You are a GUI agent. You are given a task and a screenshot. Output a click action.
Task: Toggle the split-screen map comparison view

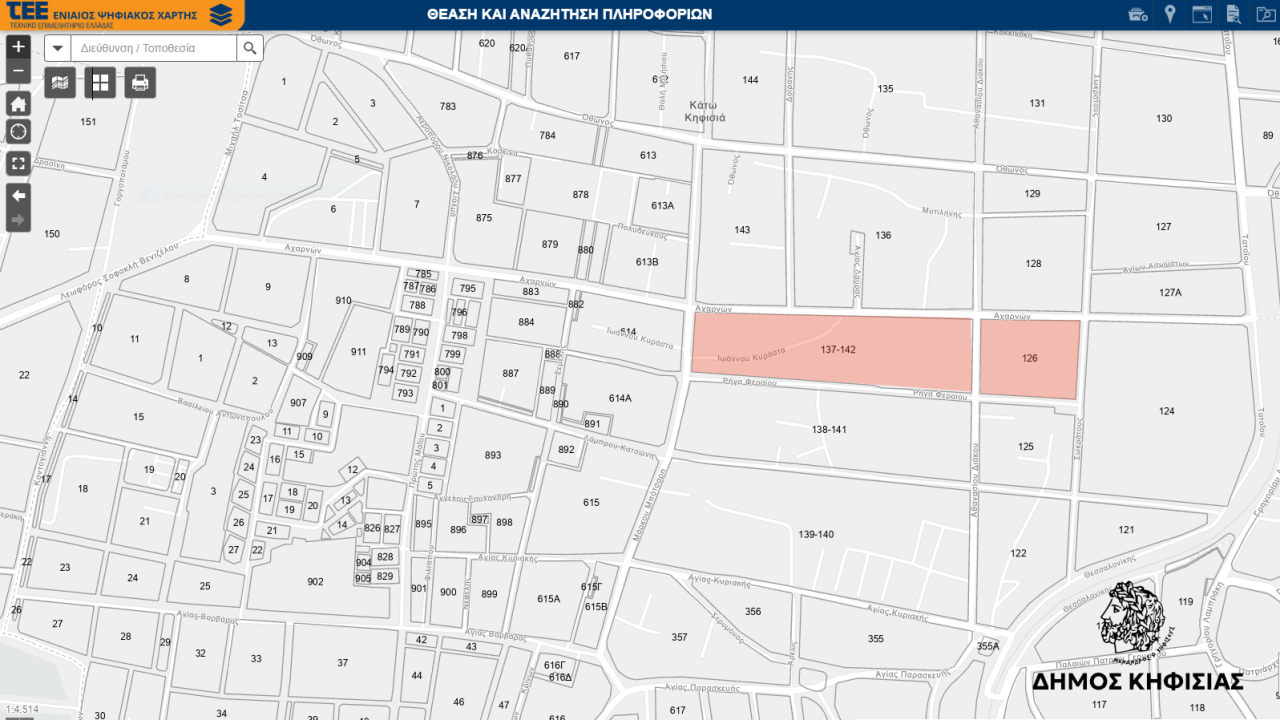[x=99, y=82]
